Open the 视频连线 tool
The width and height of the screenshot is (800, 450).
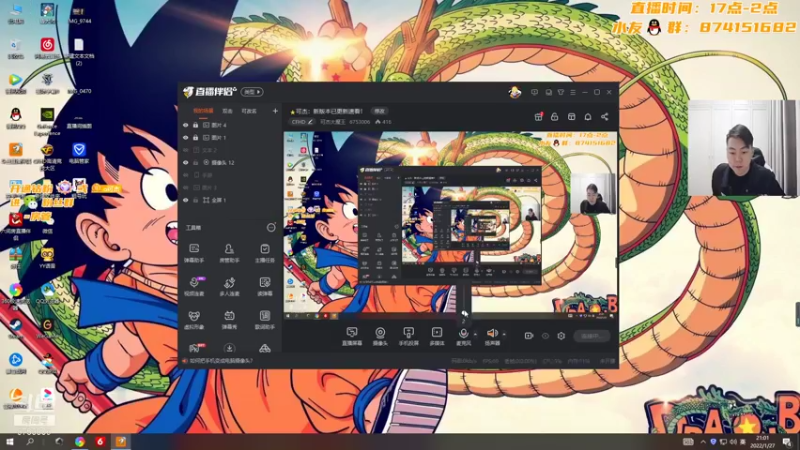[x=194, y=287]
